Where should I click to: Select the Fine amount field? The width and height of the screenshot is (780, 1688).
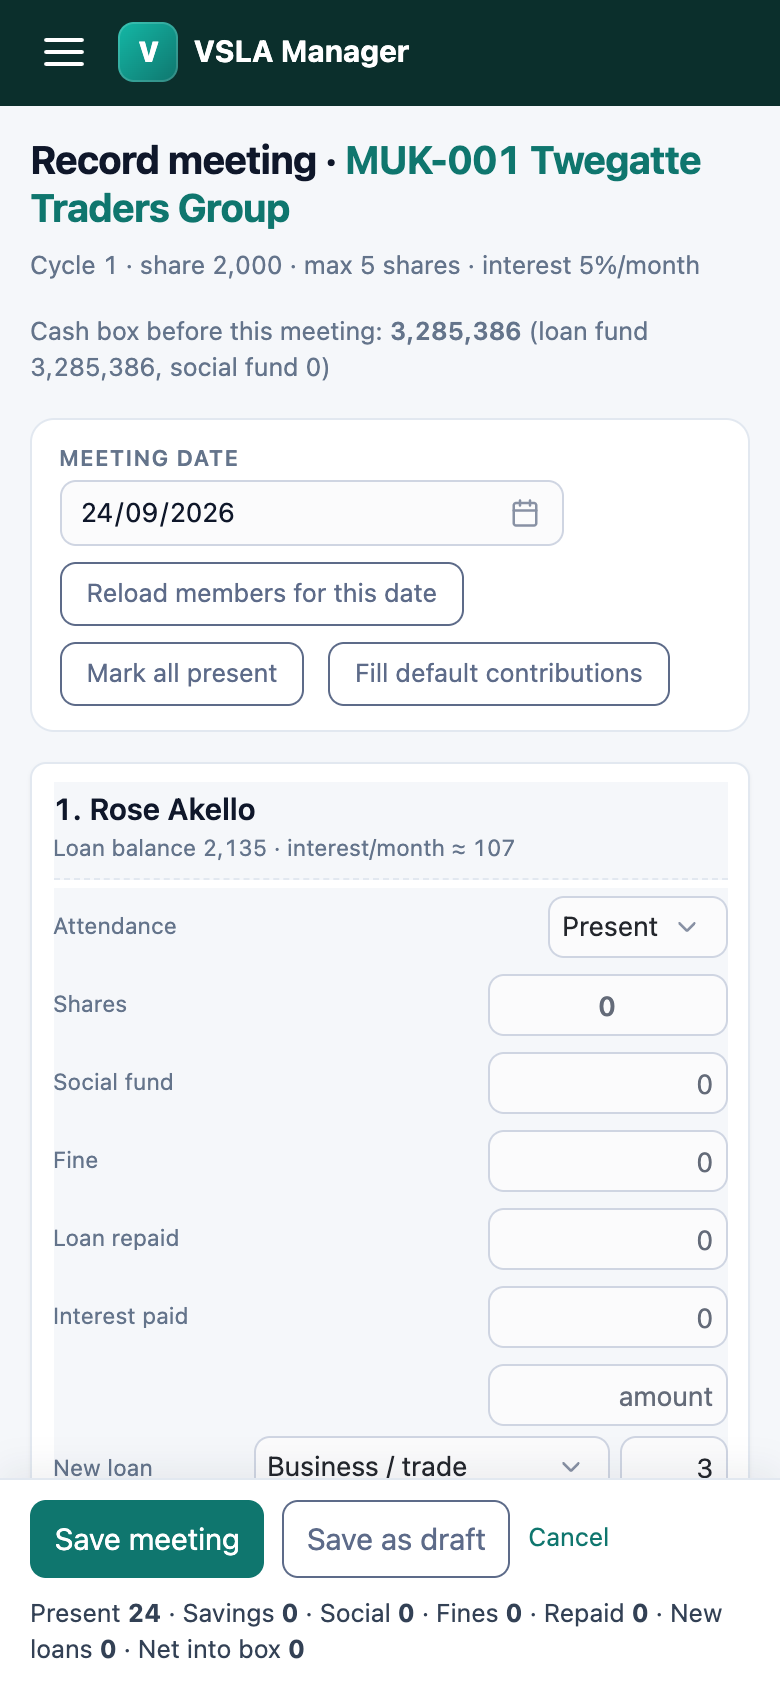(x=608, y=1161)
